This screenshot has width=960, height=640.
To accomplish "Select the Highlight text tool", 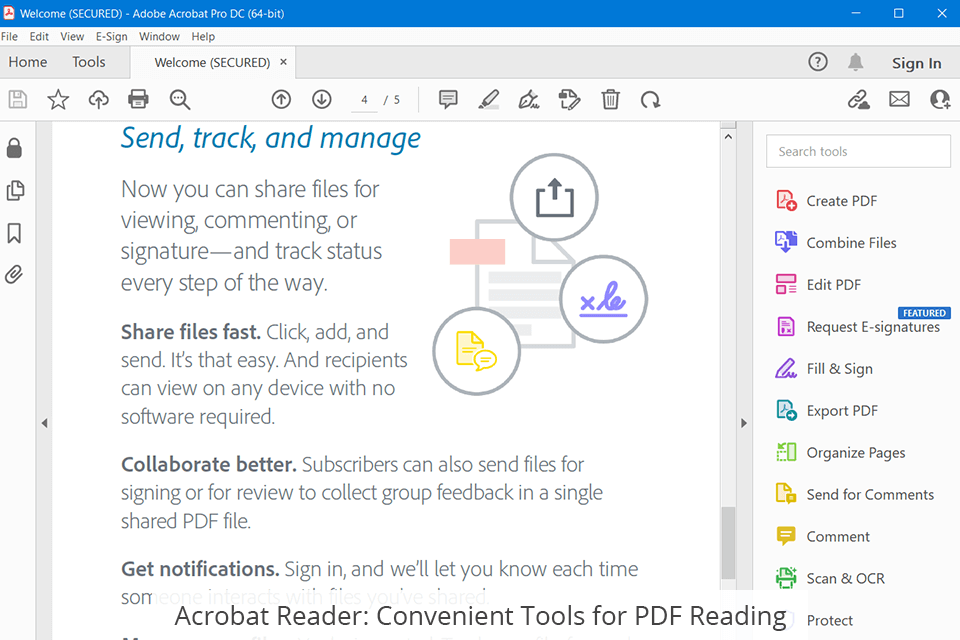I will click(x=489, y=99).
